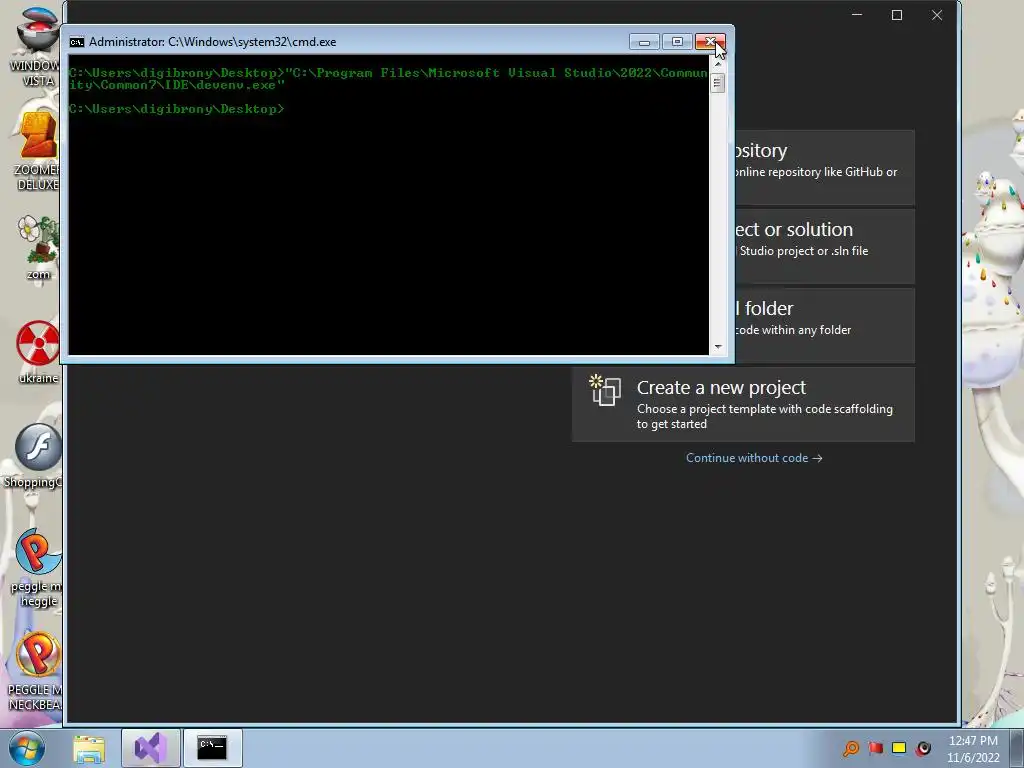Image resolution: width=1024 pixels, height=768 pixels.
Task: Click the cmd scrollbar up arrow
Action: (x=718, y=65)
